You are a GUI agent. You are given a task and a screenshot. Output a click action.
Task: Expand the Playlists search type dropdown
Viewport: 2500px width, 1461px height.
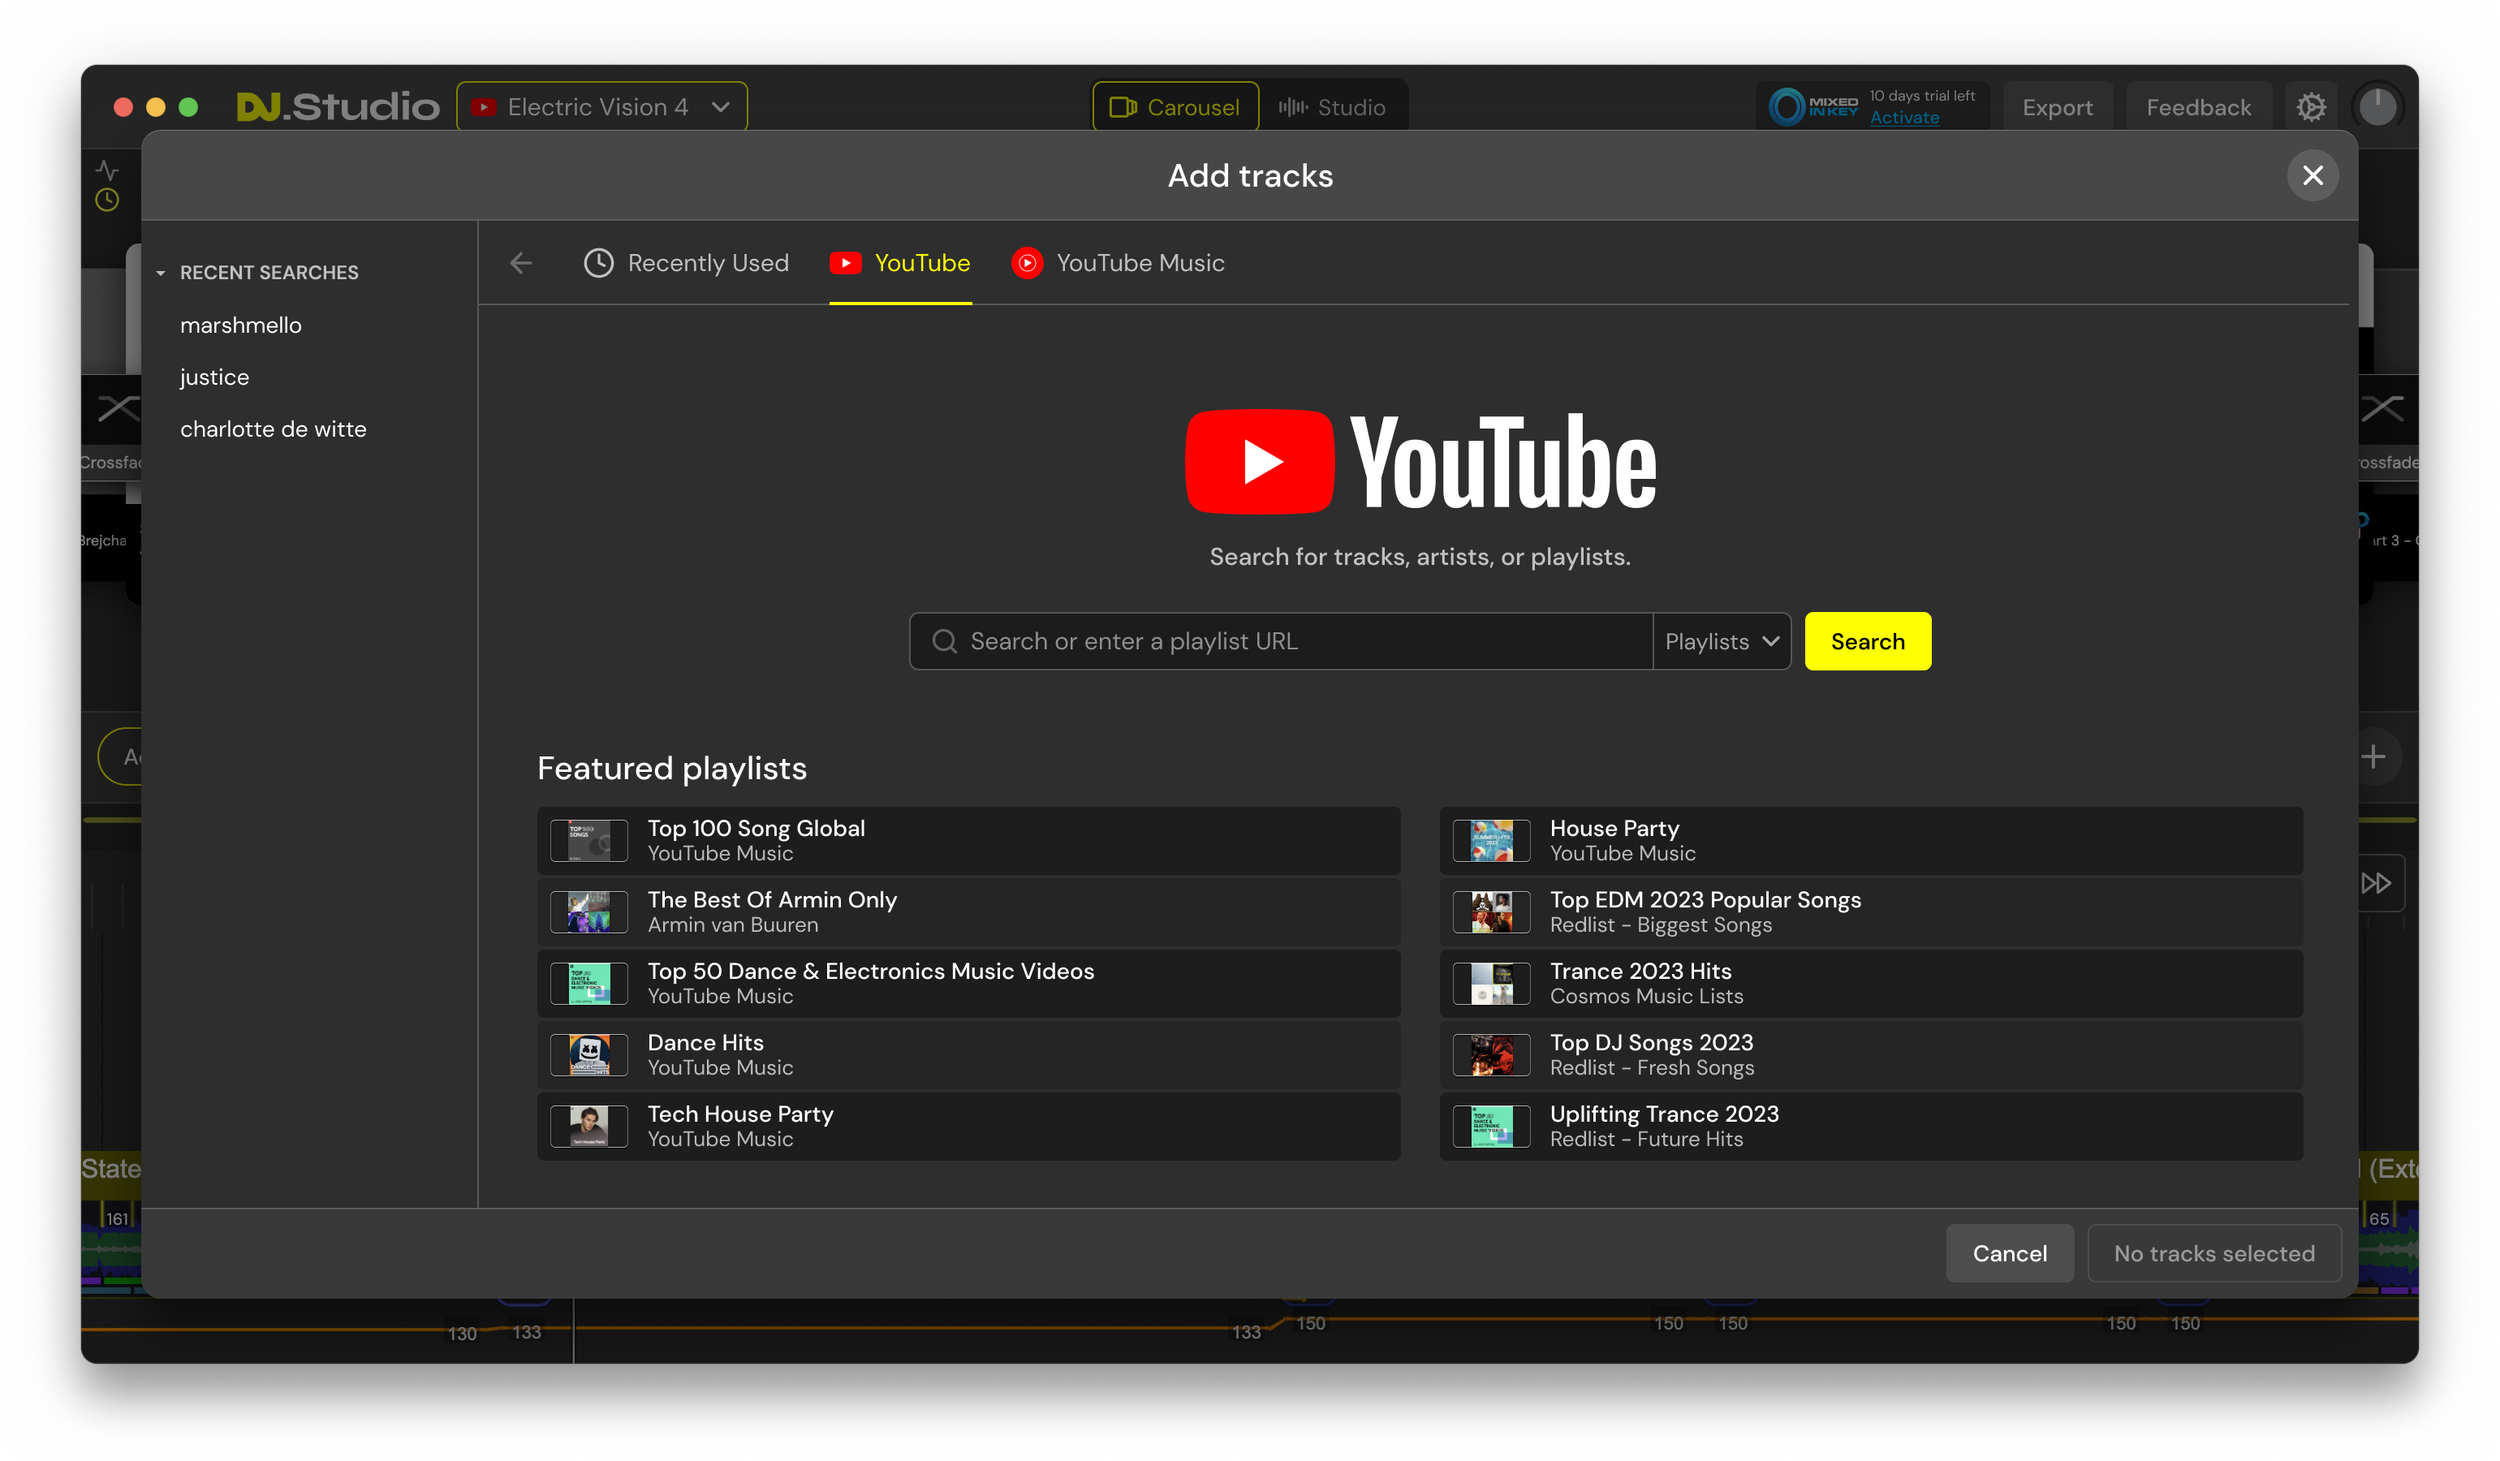pos(1721,641)
